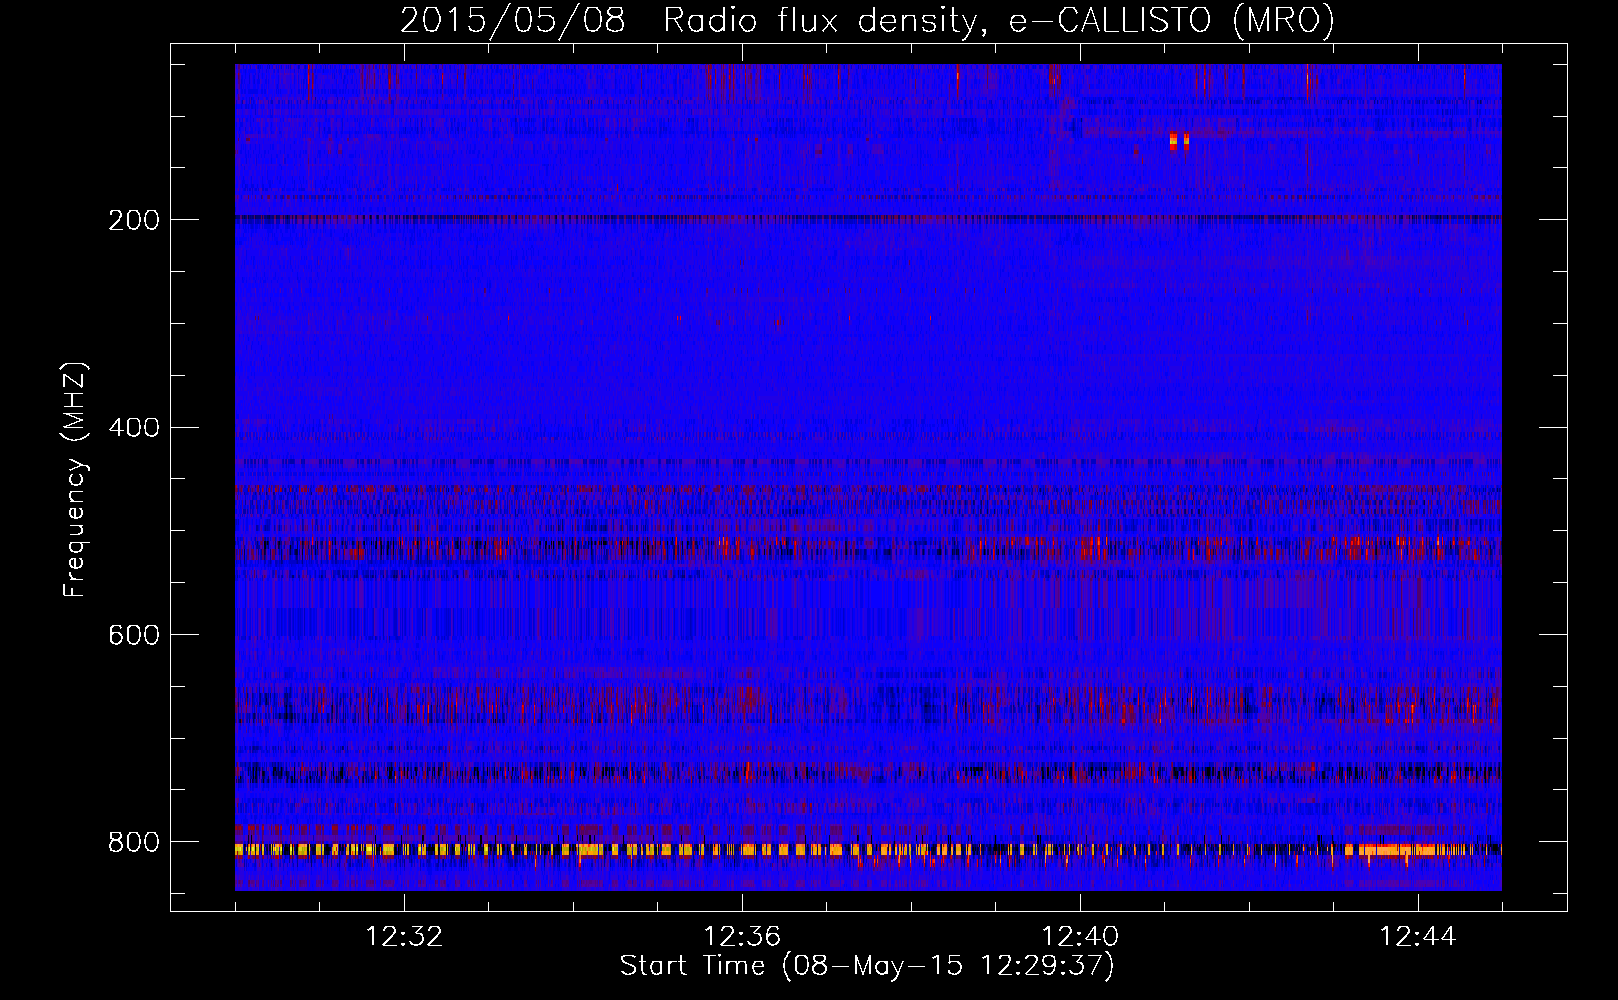Click the 12:44 time axis label
1618x1000 pixels.
click(x=1418, y=937)
